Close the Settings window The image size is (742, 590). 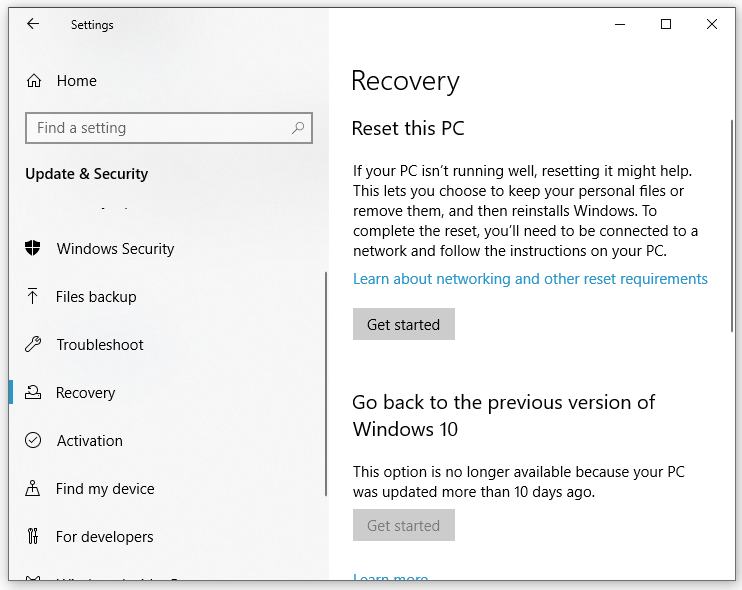click(x=712, y=24)
